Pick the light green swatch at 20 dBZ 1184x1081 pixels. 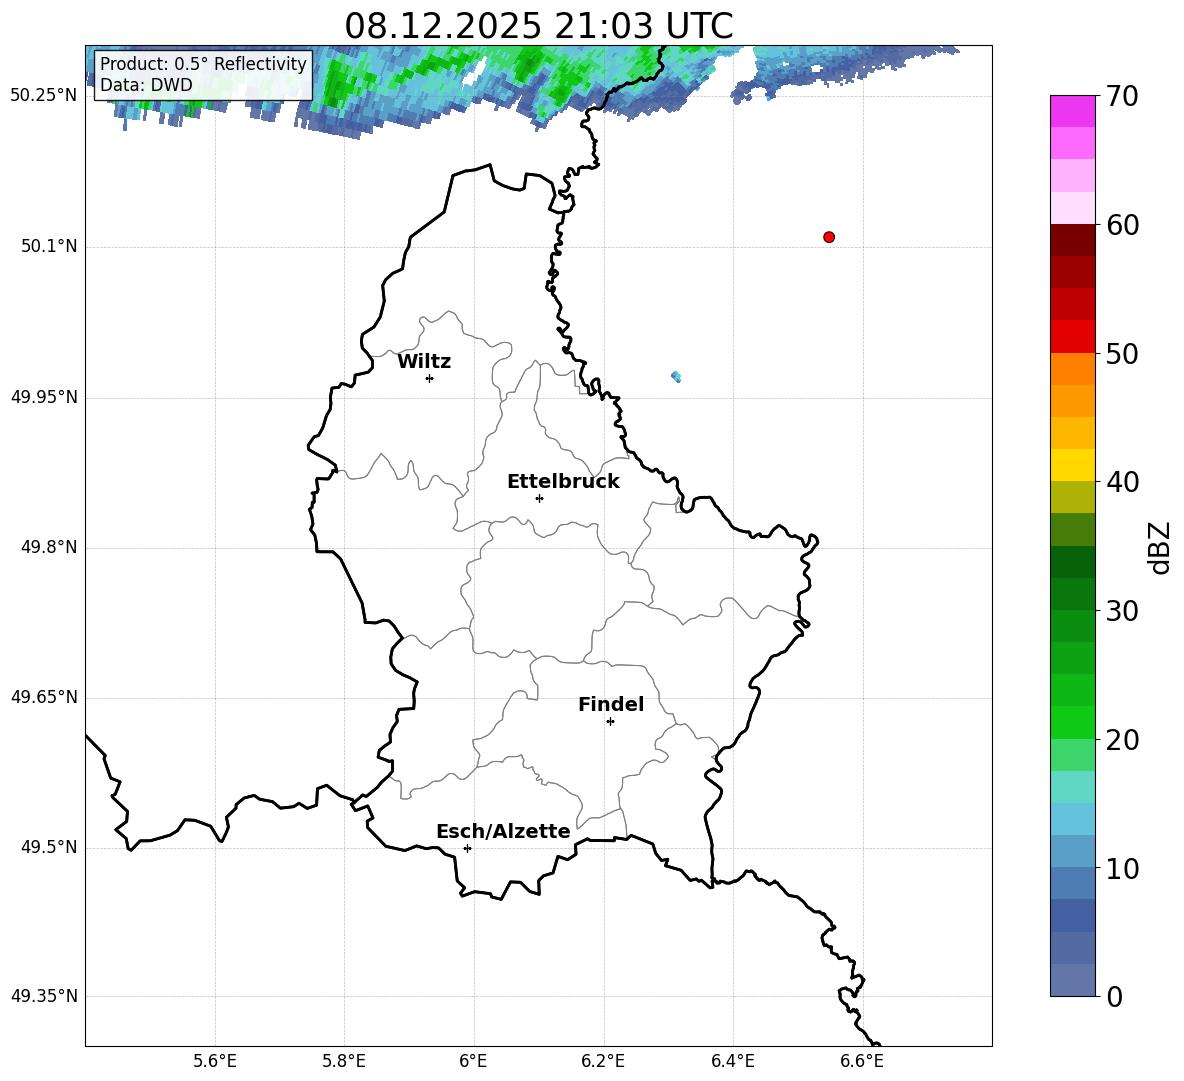click(x=1073, y=754)
